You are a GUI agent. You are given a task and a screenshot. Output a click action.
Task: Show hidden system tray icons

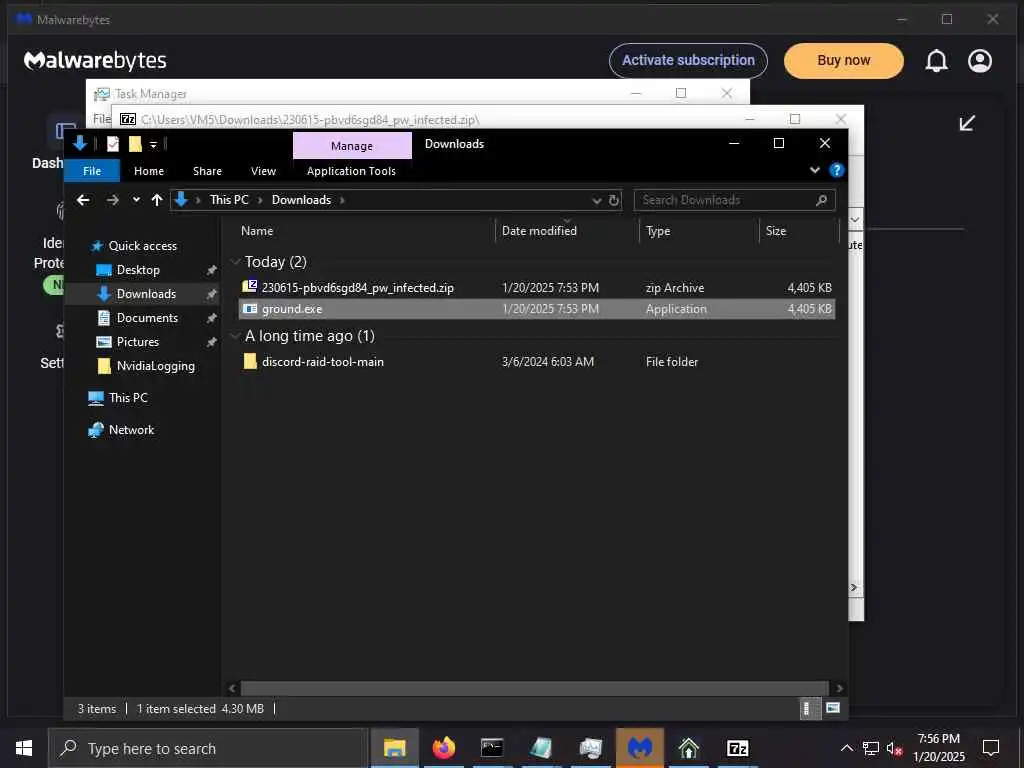pos(846,748)
